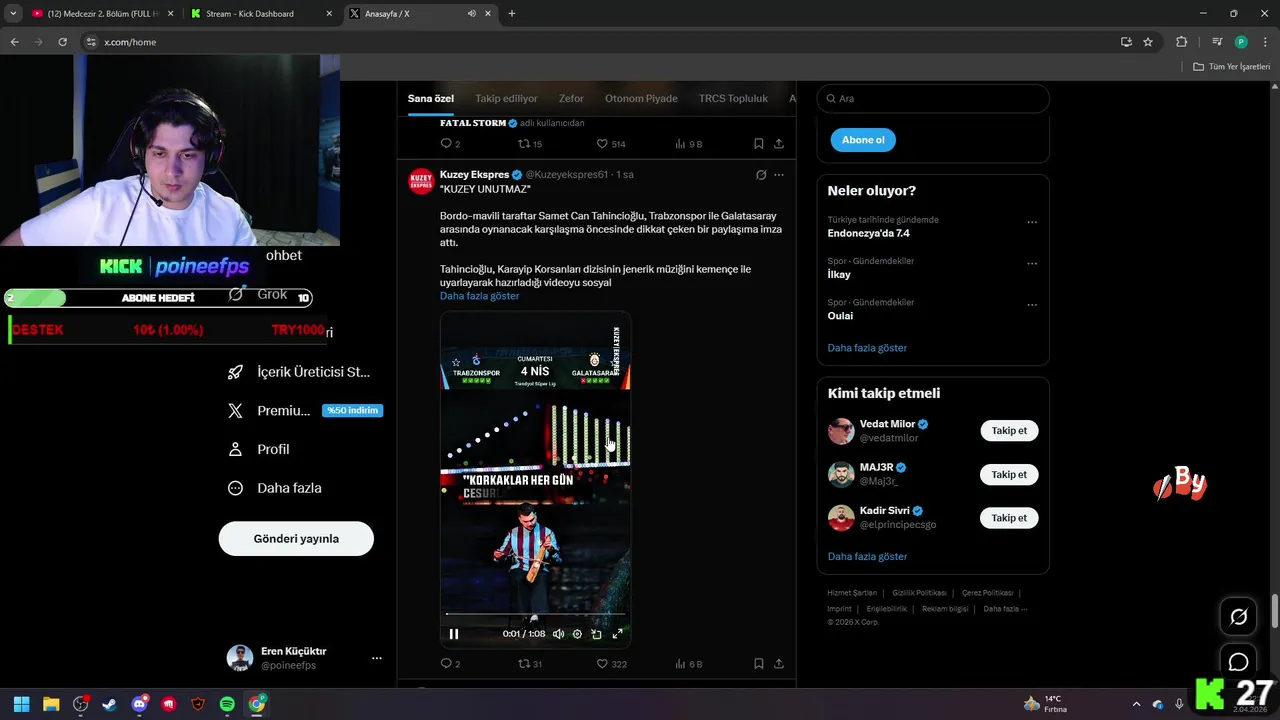Open the floating Grok button
Screen dimensions: 1280x720
(1238, 617)
